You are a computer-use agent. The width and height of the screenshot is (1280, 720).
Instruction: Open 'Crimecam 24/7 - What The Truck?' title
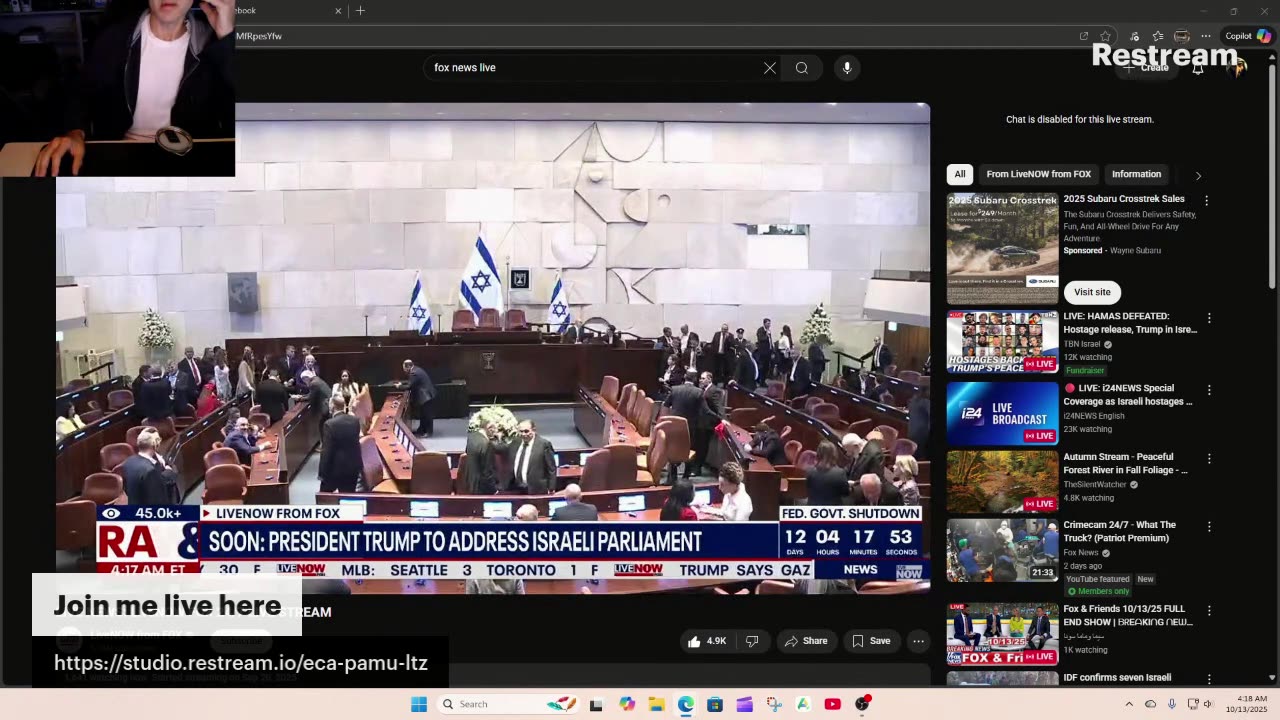click(1120, 531)
